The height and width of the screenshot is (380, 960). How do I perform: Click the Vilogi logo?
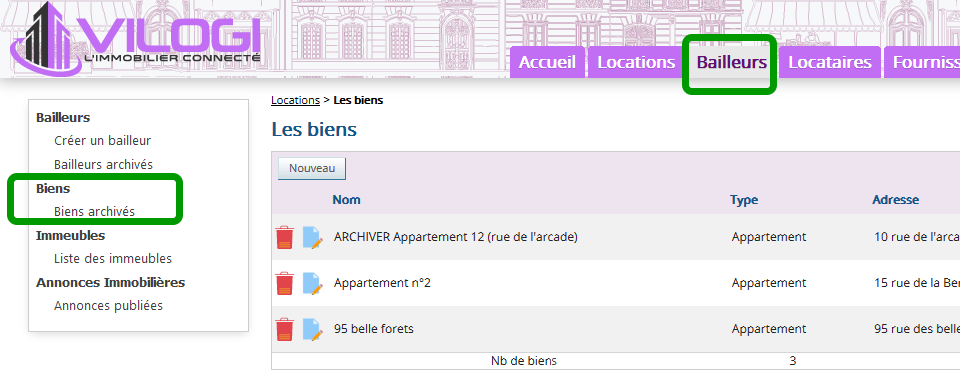(x=136, y=38)
